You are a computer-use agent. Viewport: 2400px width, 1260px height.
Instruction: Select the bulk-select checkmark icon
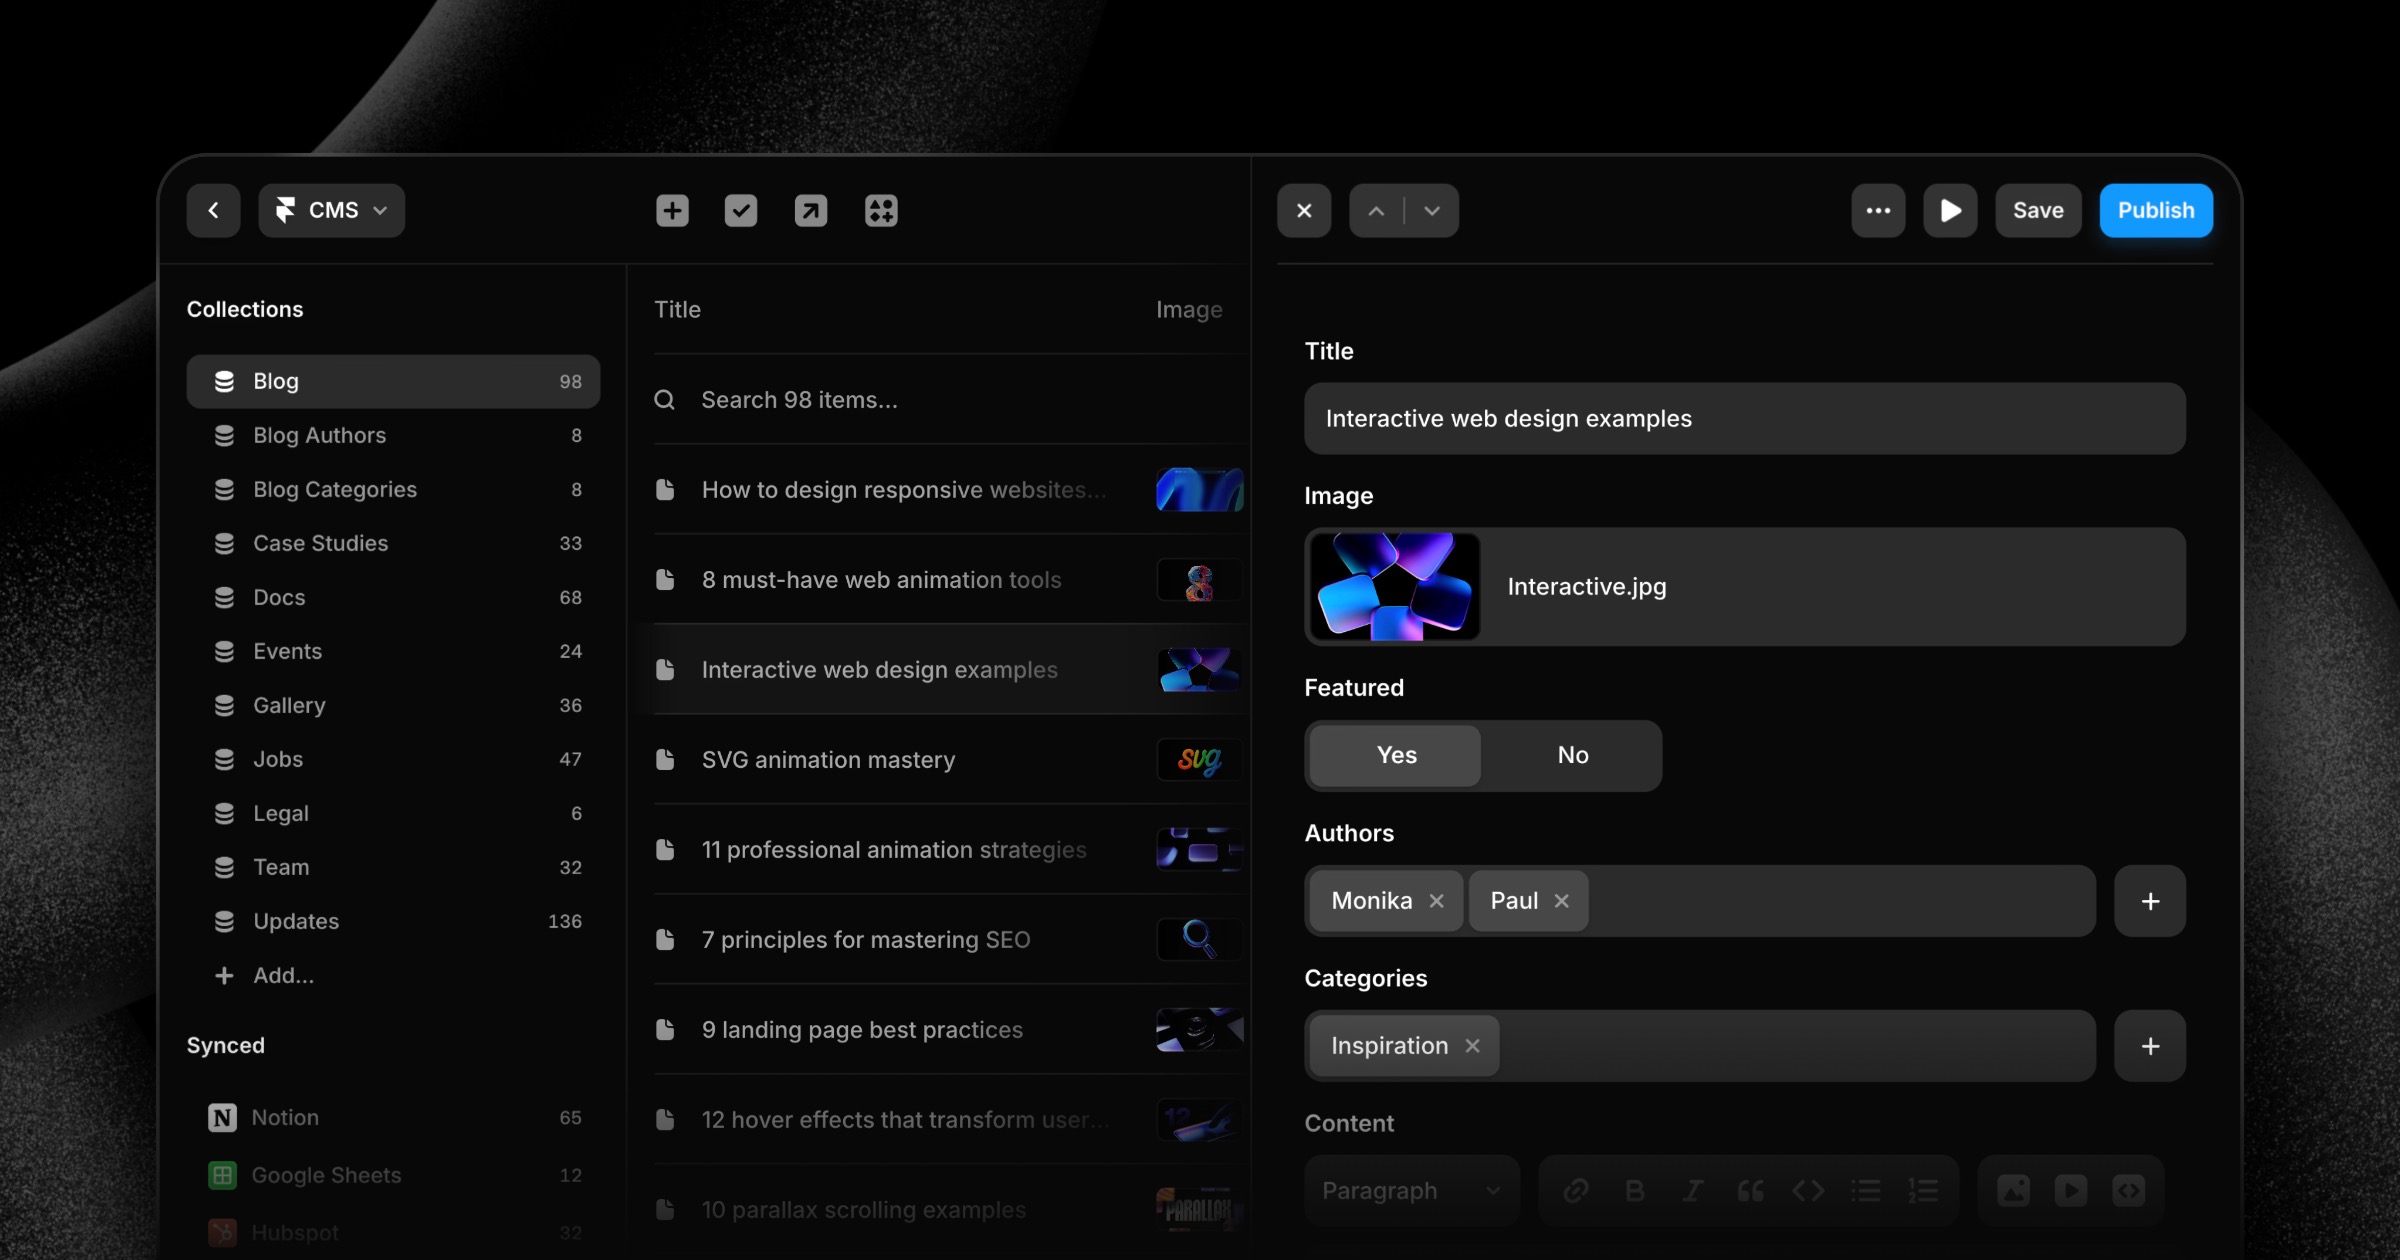(740, 210)
